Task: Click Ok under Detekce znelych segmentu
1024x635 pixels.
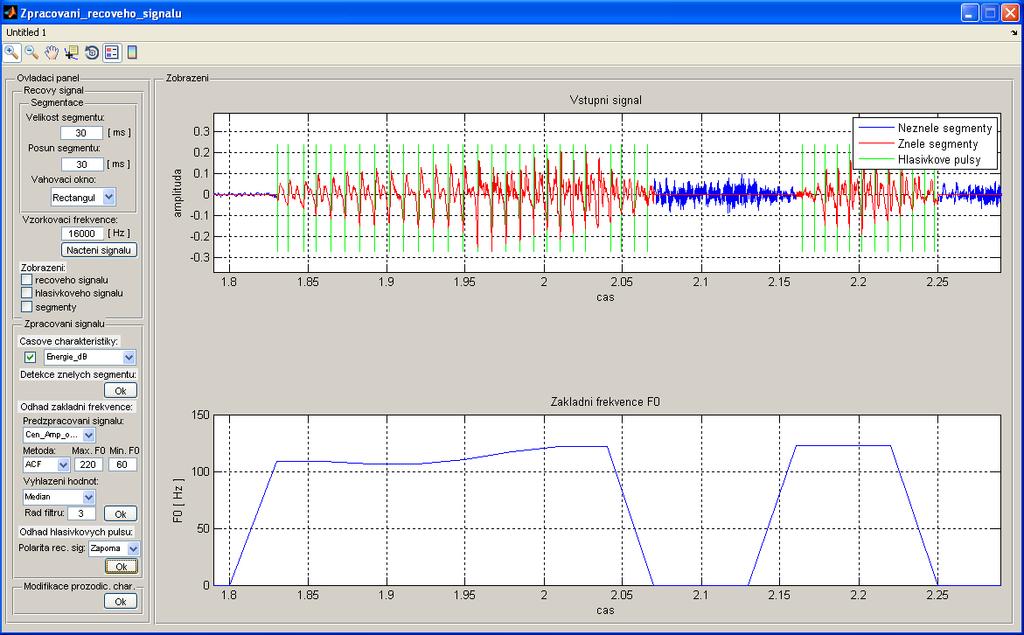Action: point(121,391)
